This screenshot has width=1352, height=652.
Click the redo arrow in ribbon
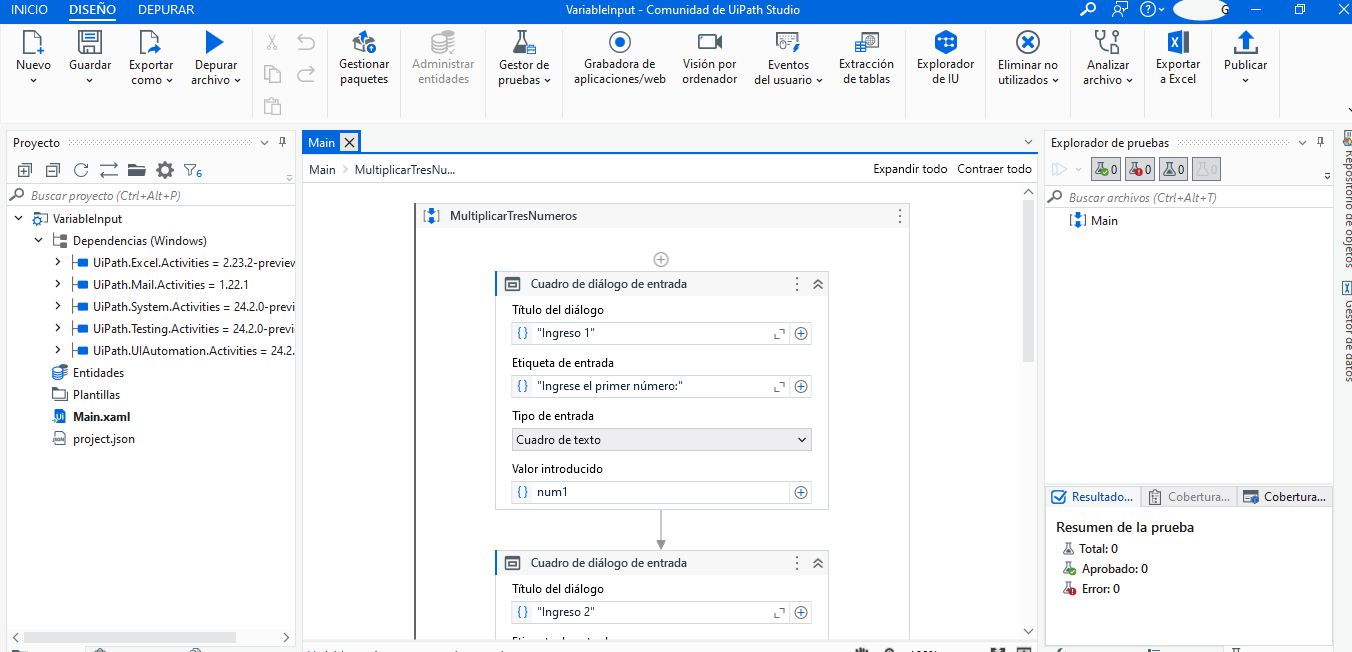click(x=306, y=73)
